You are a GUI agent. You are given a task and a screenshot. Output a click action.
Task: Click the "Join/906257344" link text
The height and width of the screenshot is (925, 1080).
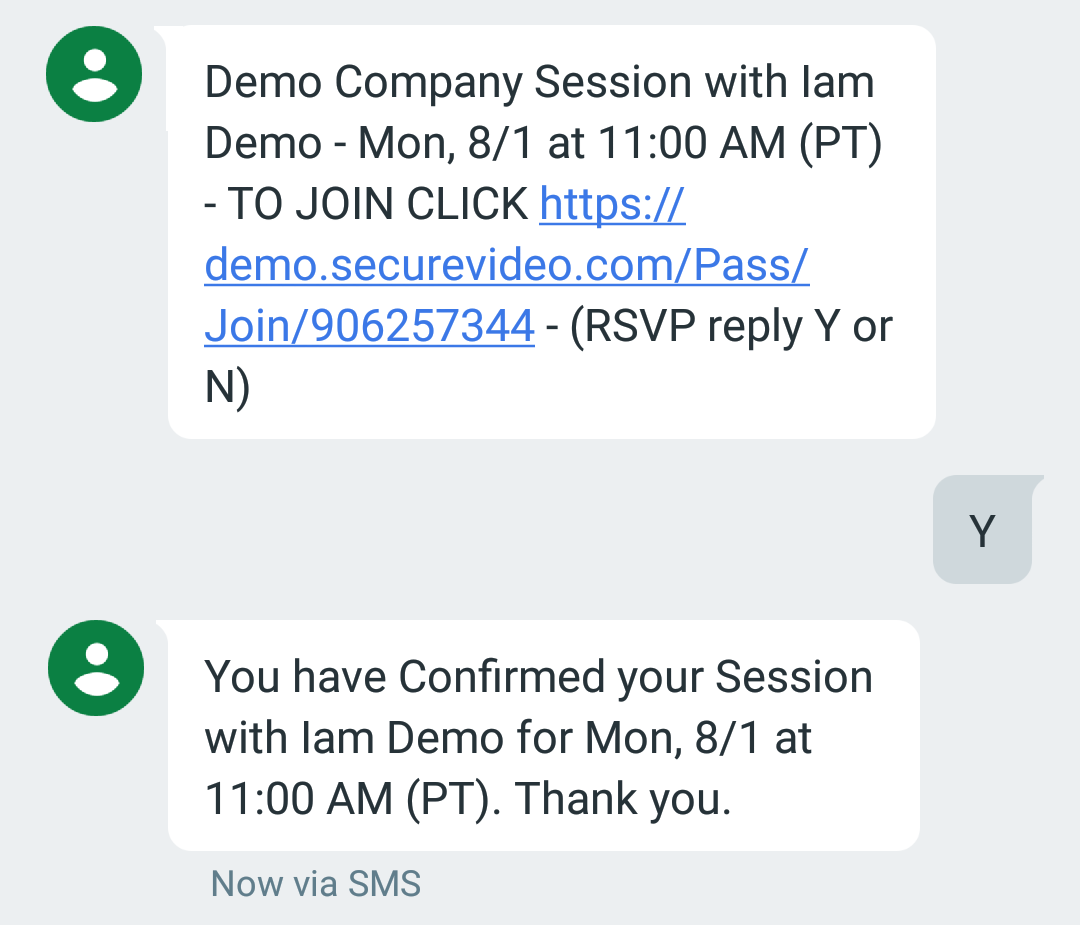369,327
